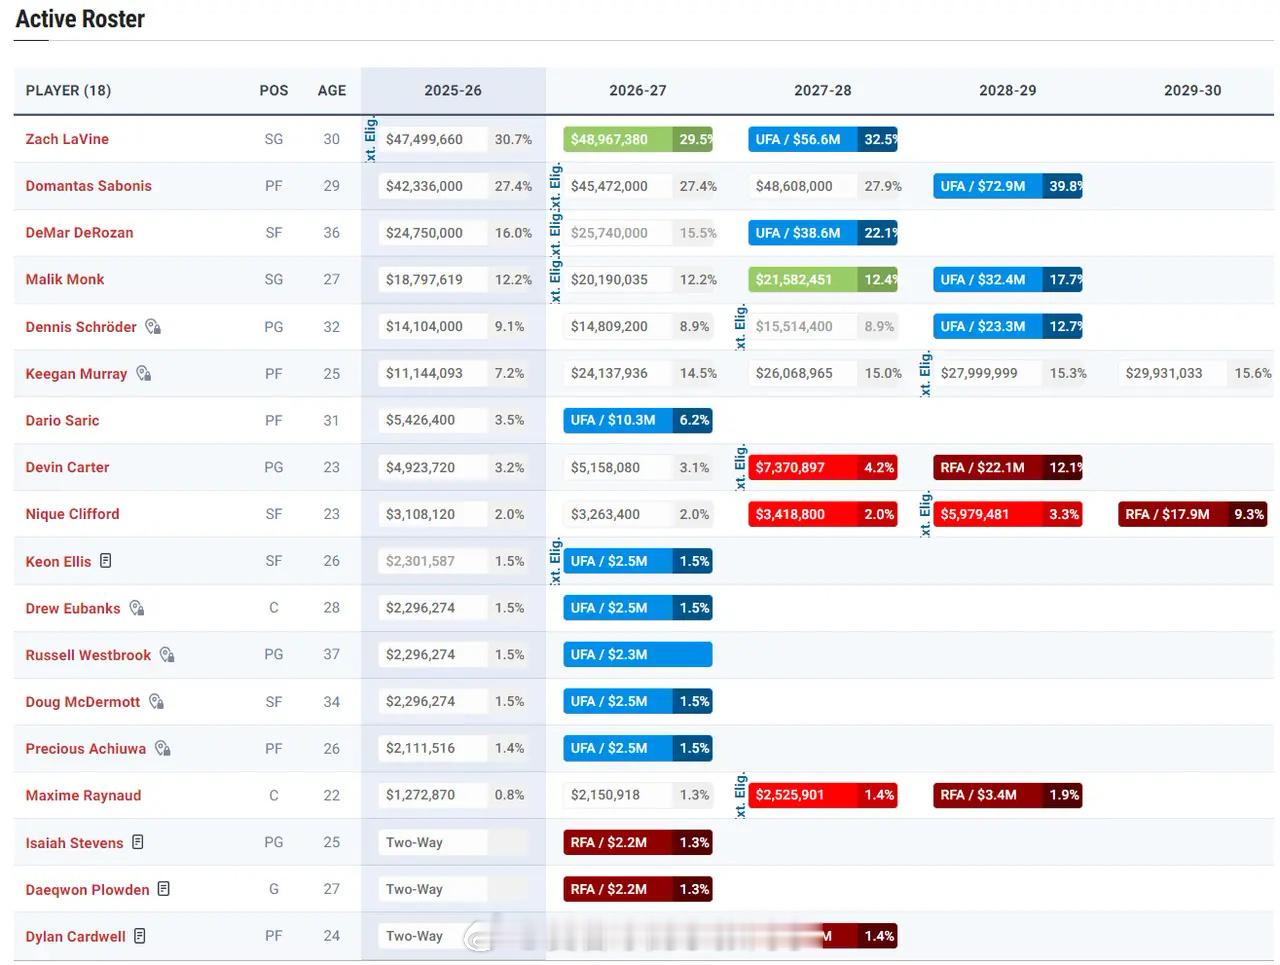Viewport: 1280px width, 965px height.
Task: Select the 2026-27 season column header
Action: (x=638, y=90)
